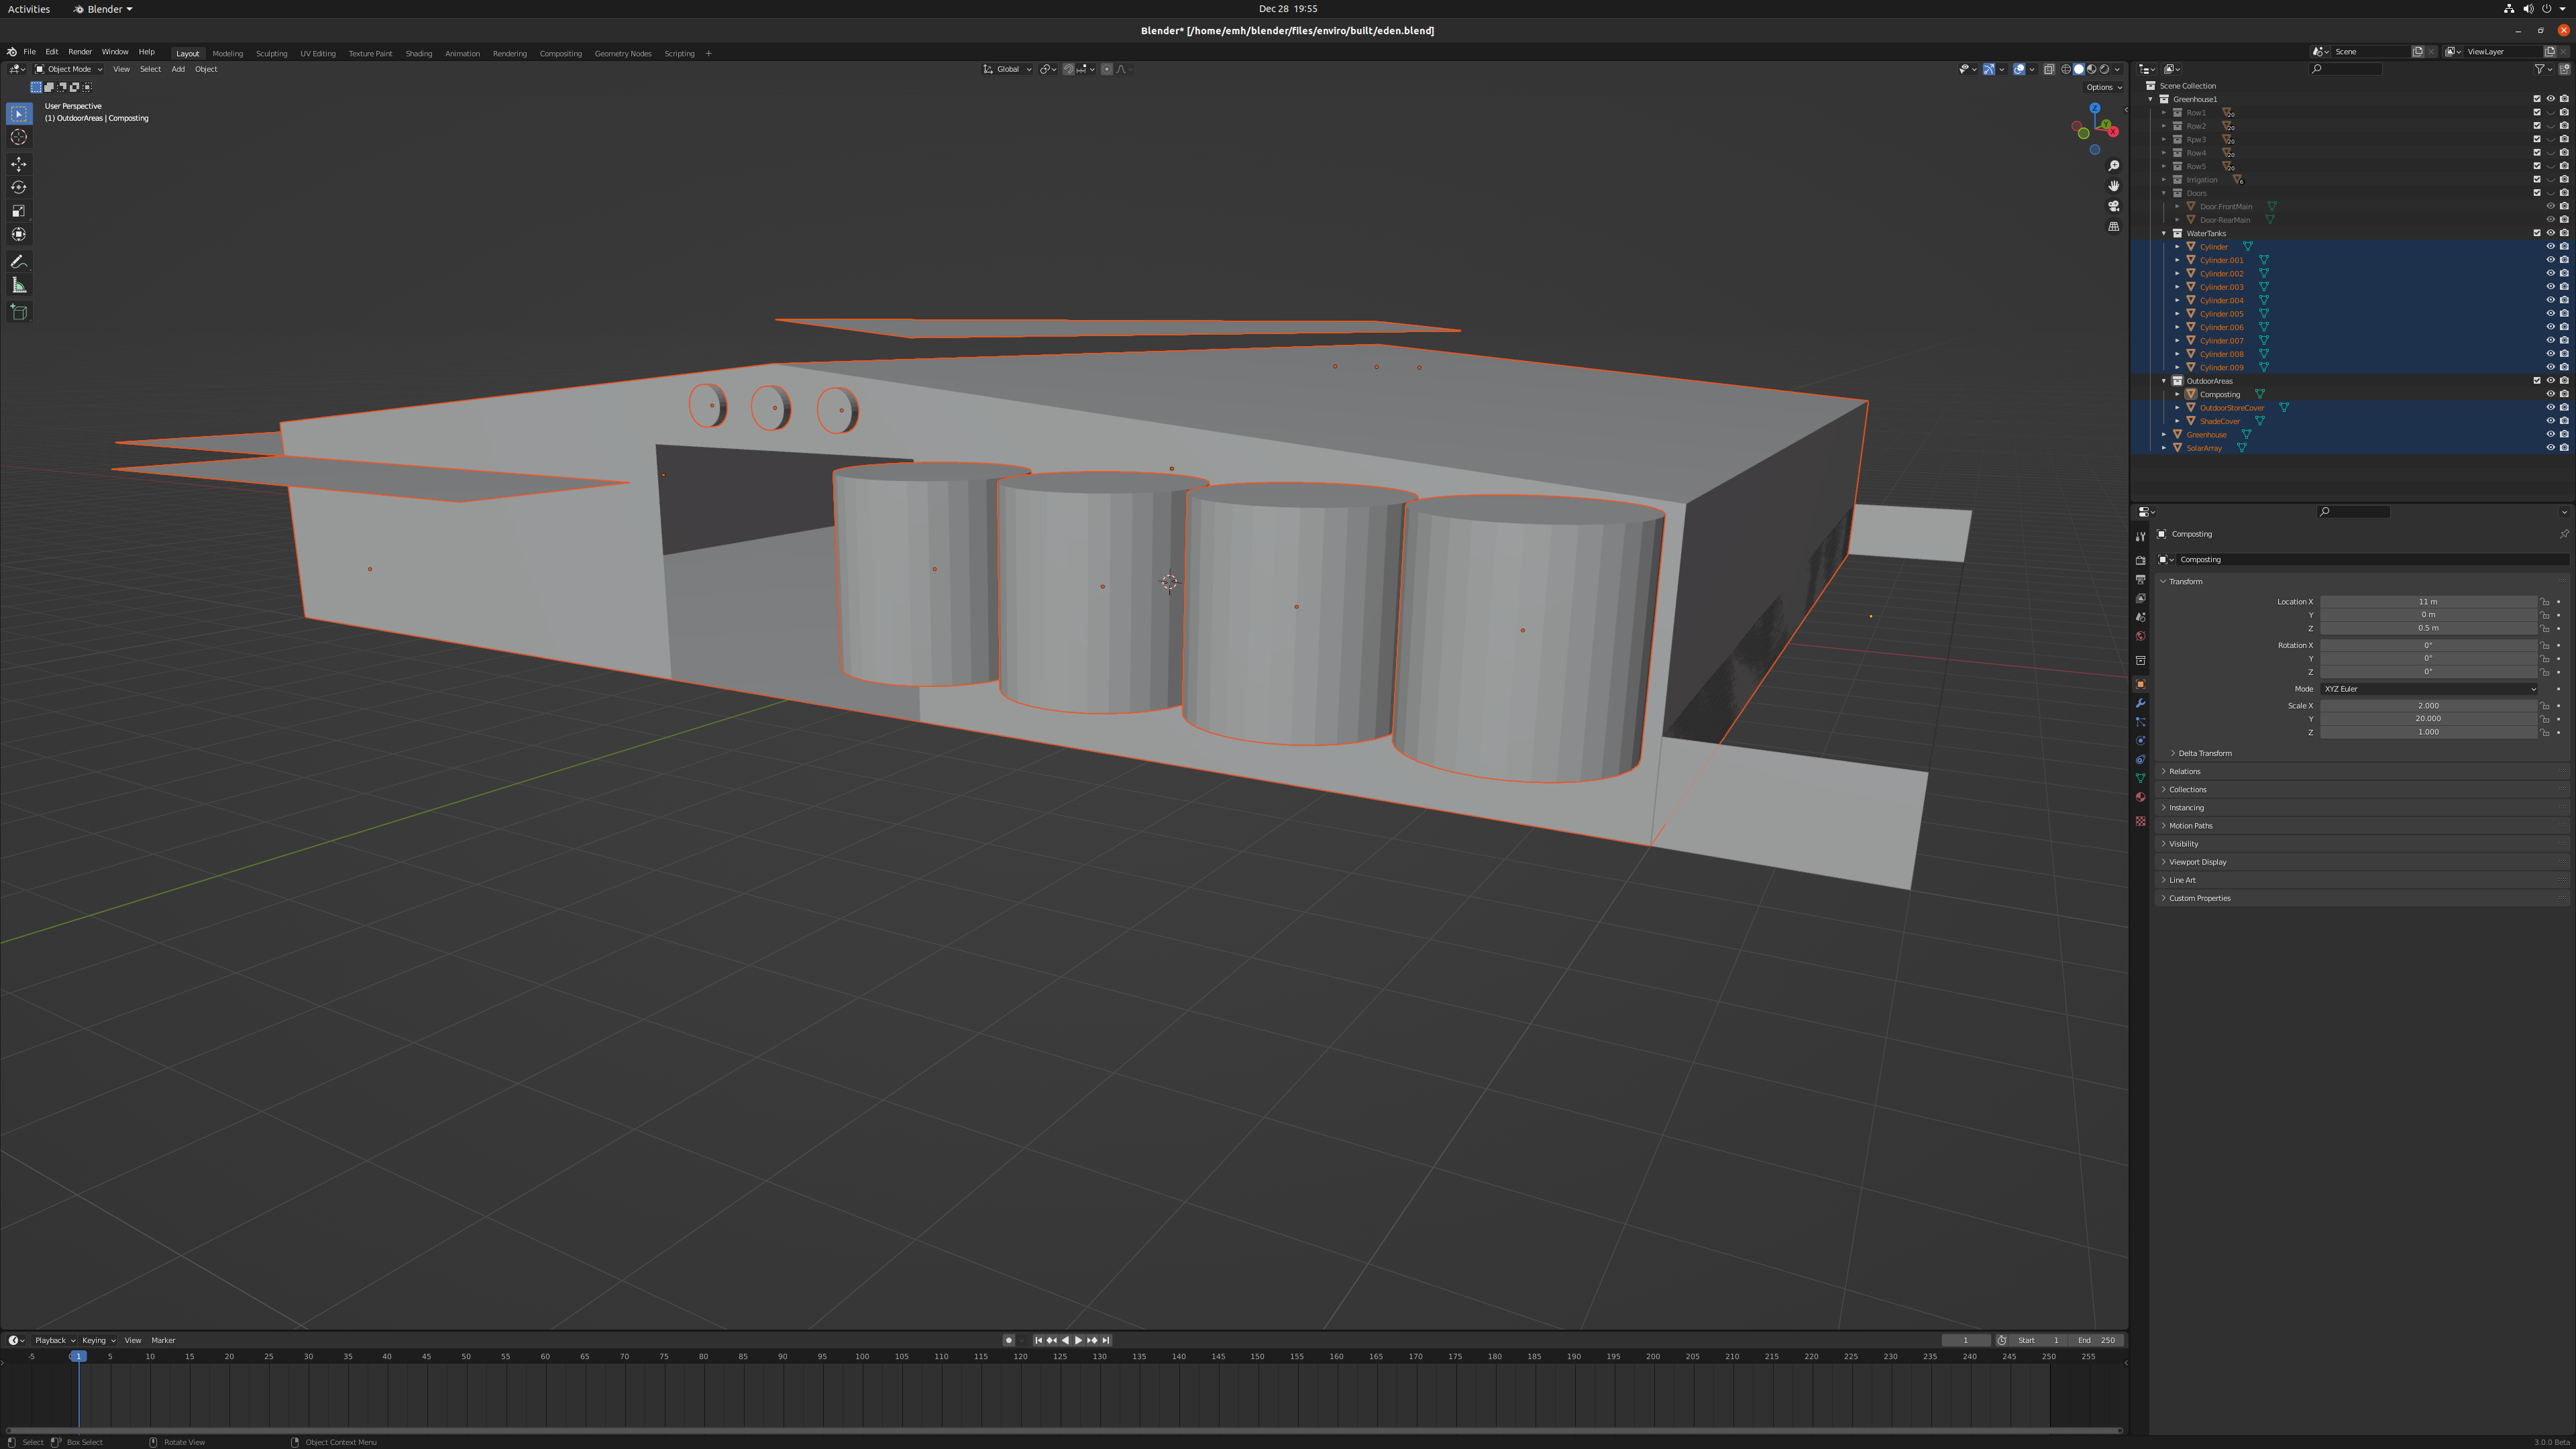Click the viewport zoom magnifier icon
This screenshot has width=2576, height=1449.
point(2113,166)
